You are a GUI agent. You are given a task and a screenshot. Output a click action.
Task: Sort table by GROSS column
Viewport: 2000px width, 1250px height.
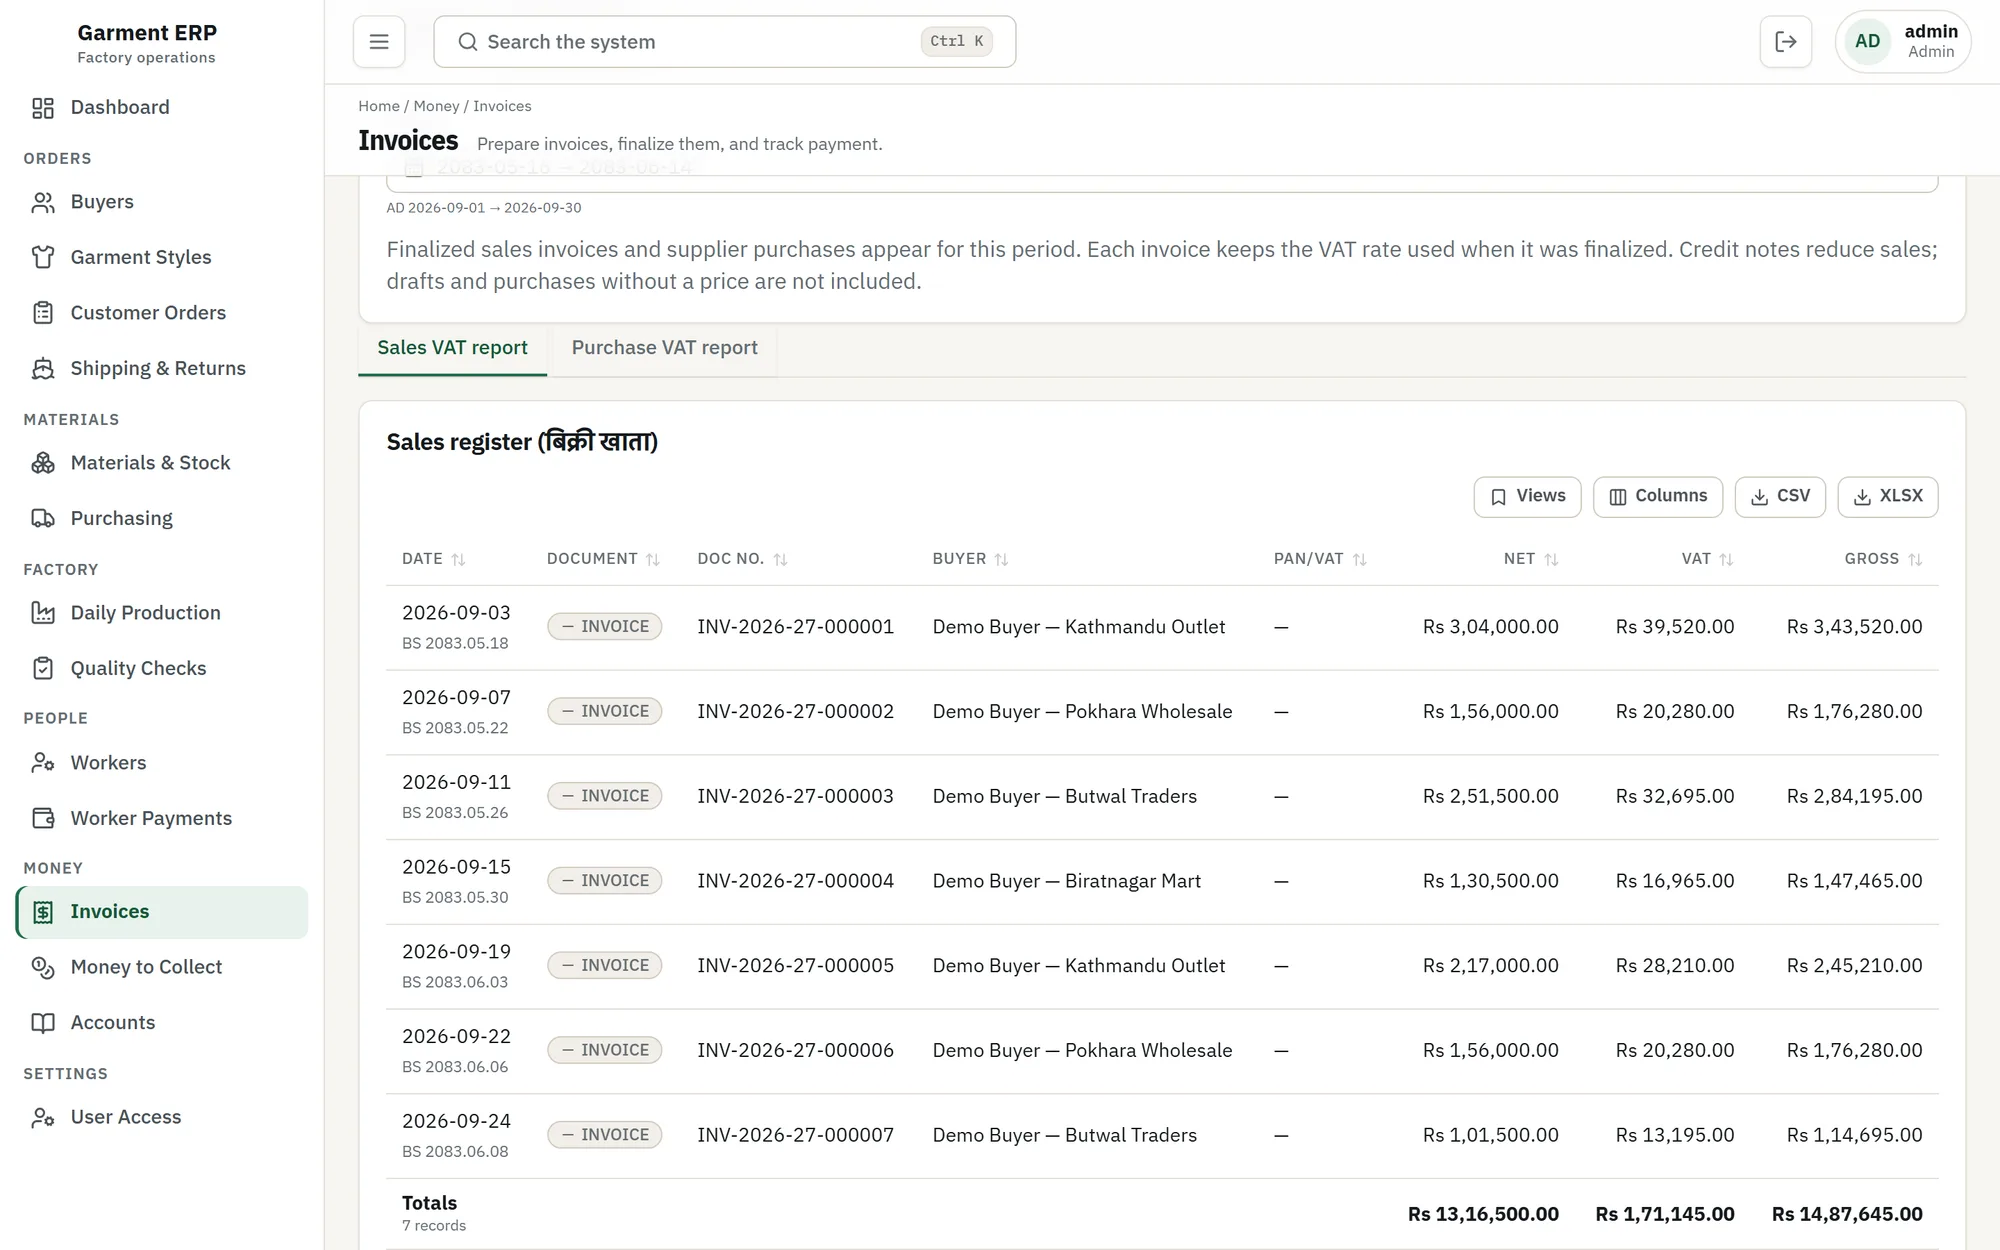point(1883,559)
